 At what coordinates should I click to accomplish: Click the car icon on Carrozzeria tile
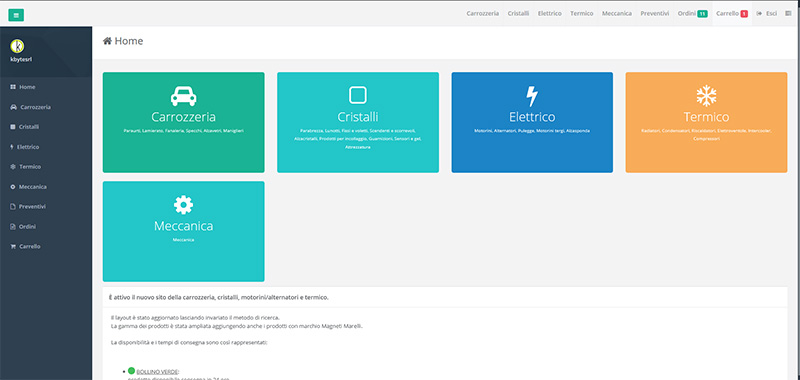point(184,96)
